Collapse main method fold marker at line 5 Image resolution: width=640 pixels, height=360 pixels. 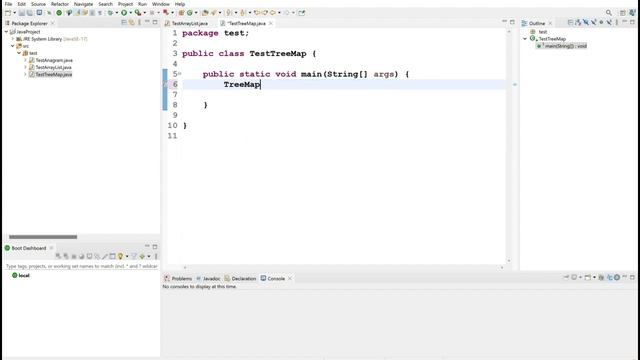(180, 73)
